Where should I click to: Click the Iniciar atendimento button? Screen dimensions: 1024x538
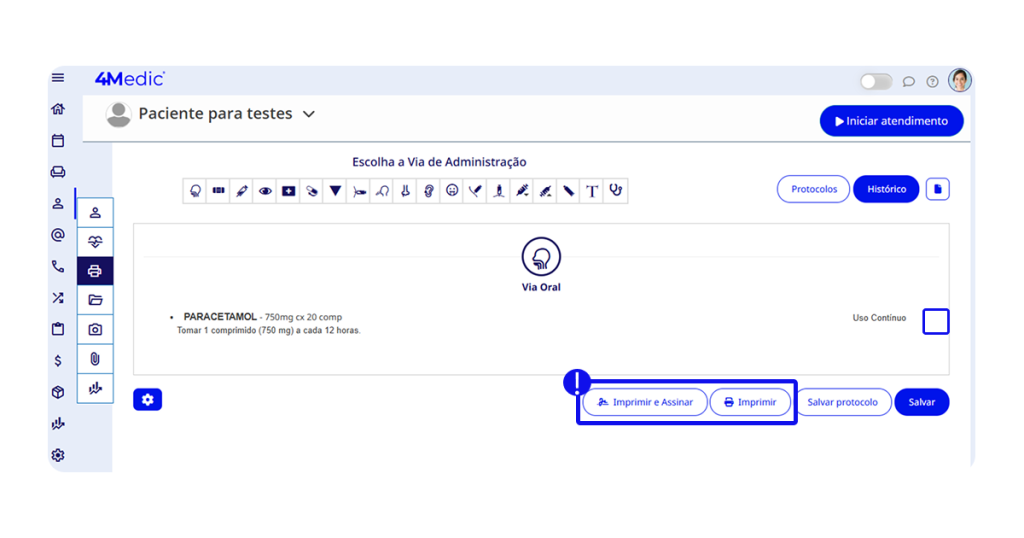tap(891, 121)
